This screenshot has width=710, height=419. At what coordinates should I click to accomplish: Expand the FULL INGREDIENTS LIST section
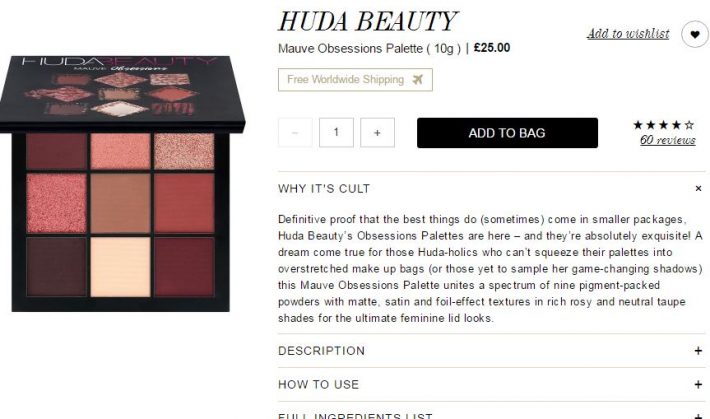[x=491, y=413]
